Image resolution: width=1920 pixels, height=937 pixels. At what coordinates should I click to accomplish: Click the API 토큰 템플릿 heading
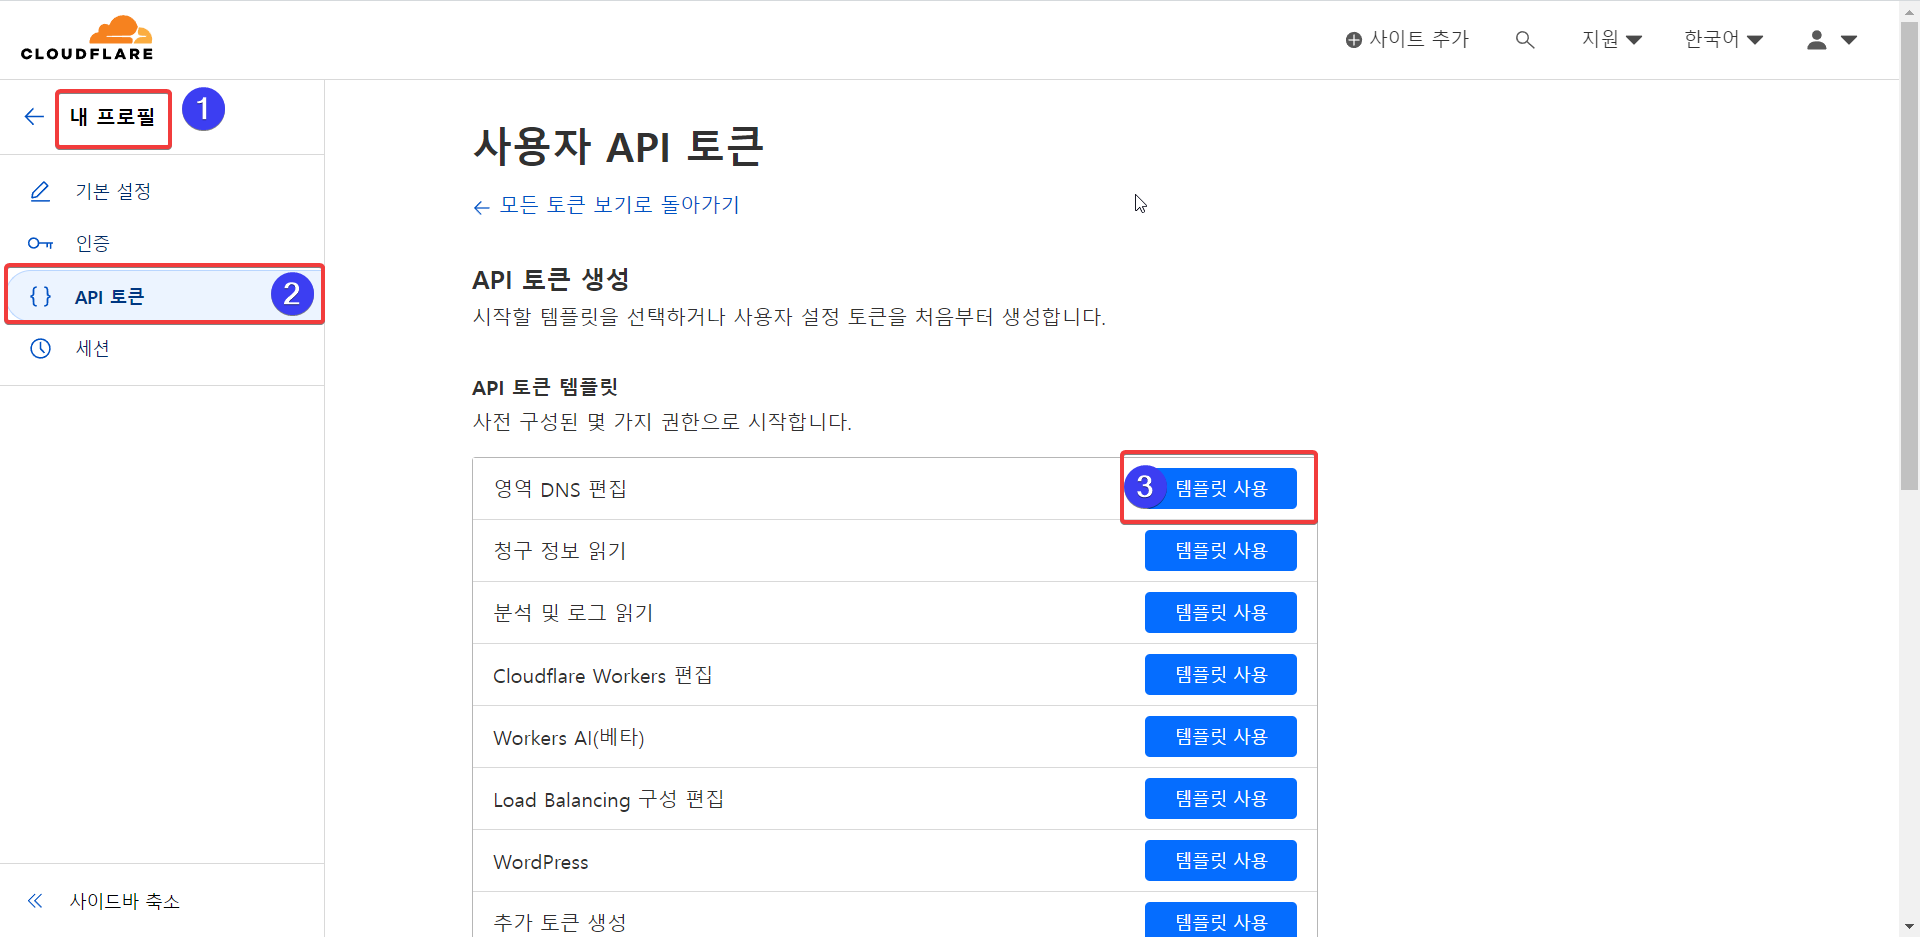point(545,387)
